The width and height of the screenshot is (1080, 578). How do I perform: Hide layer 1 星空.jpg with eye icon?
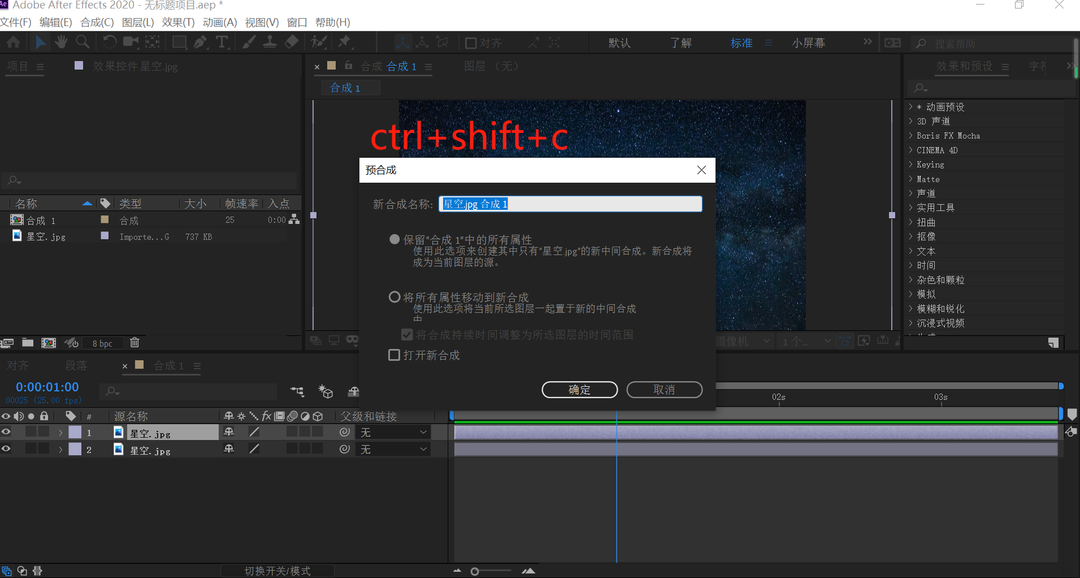pos(7,432)
